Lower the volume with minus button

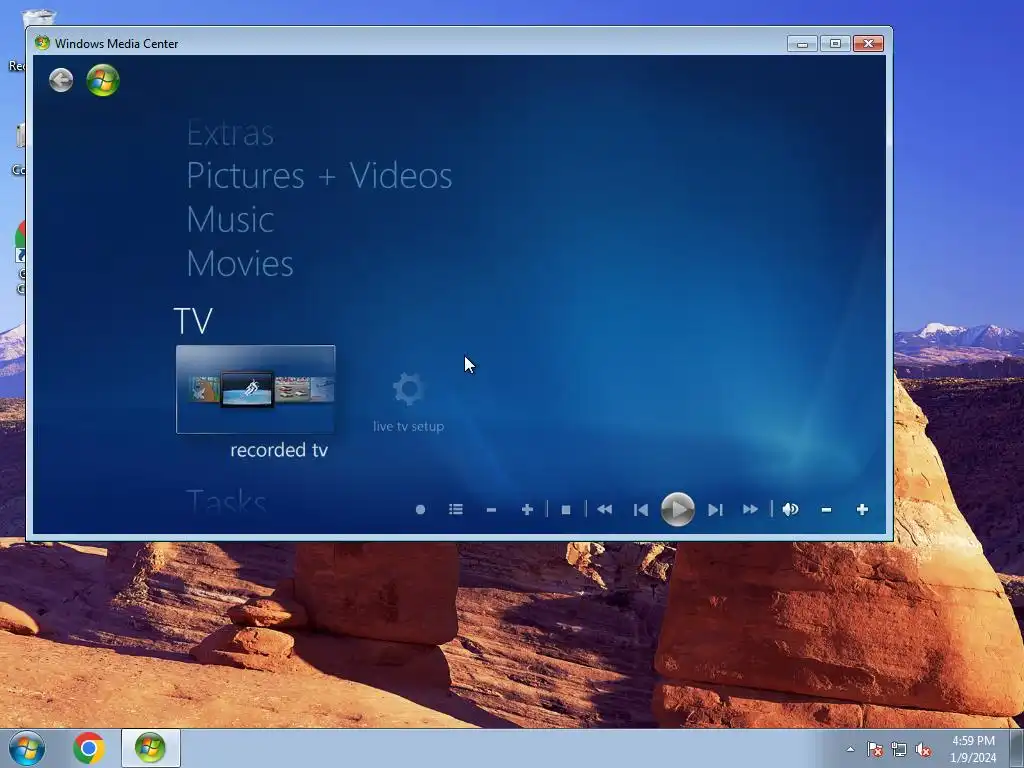[826, 509]
